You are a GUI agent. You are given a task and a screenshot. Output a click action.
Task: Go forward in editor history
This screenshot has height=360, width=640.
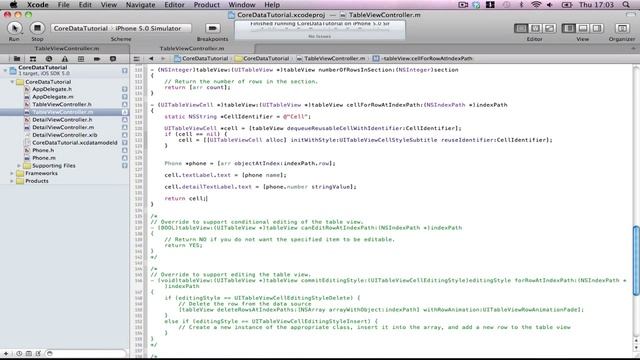point(162,58)
